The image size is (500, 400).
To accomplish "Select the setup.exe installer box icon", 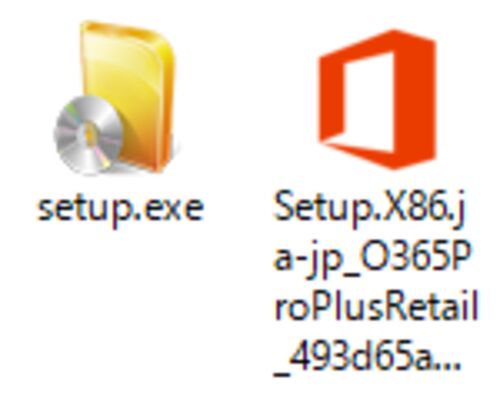I will pos(115,98).
